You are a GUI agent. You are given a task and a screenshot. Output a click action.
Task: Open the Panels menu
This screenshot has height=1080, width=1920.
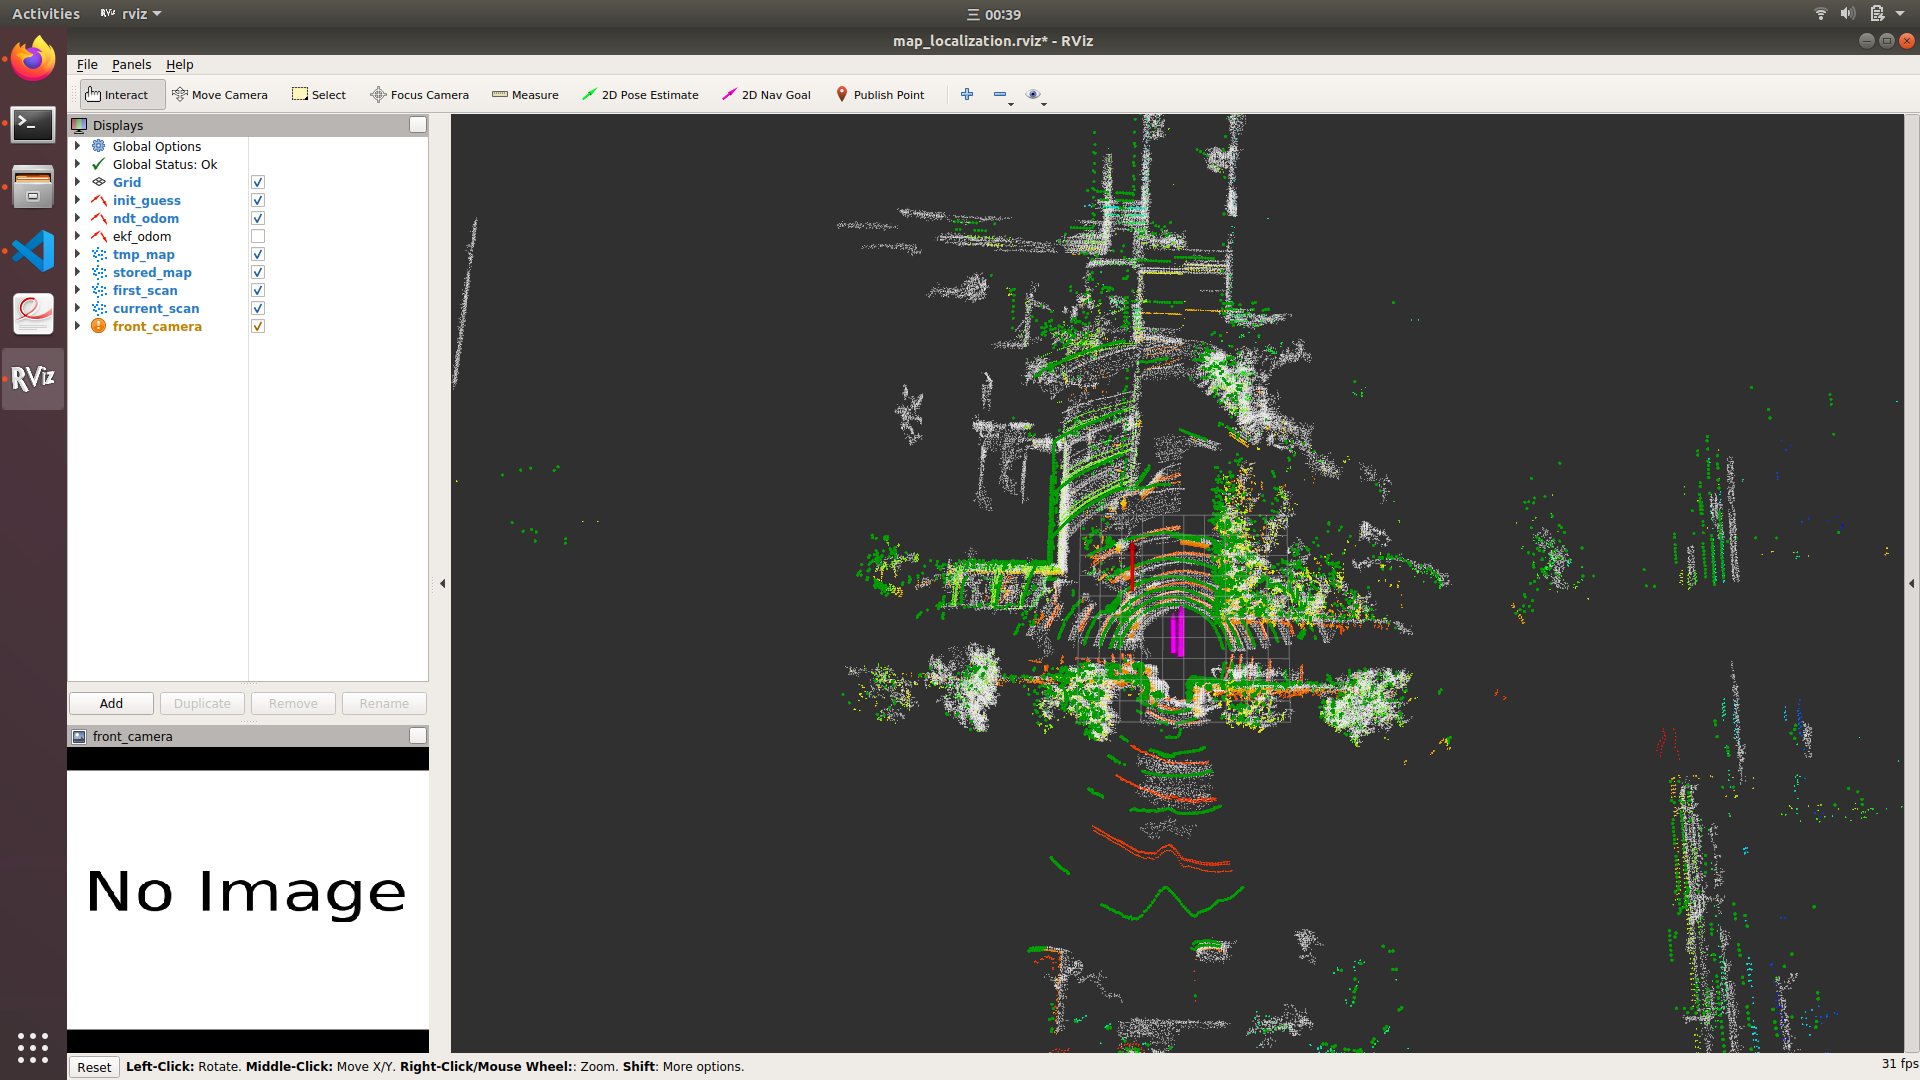[x=131, y=64]
